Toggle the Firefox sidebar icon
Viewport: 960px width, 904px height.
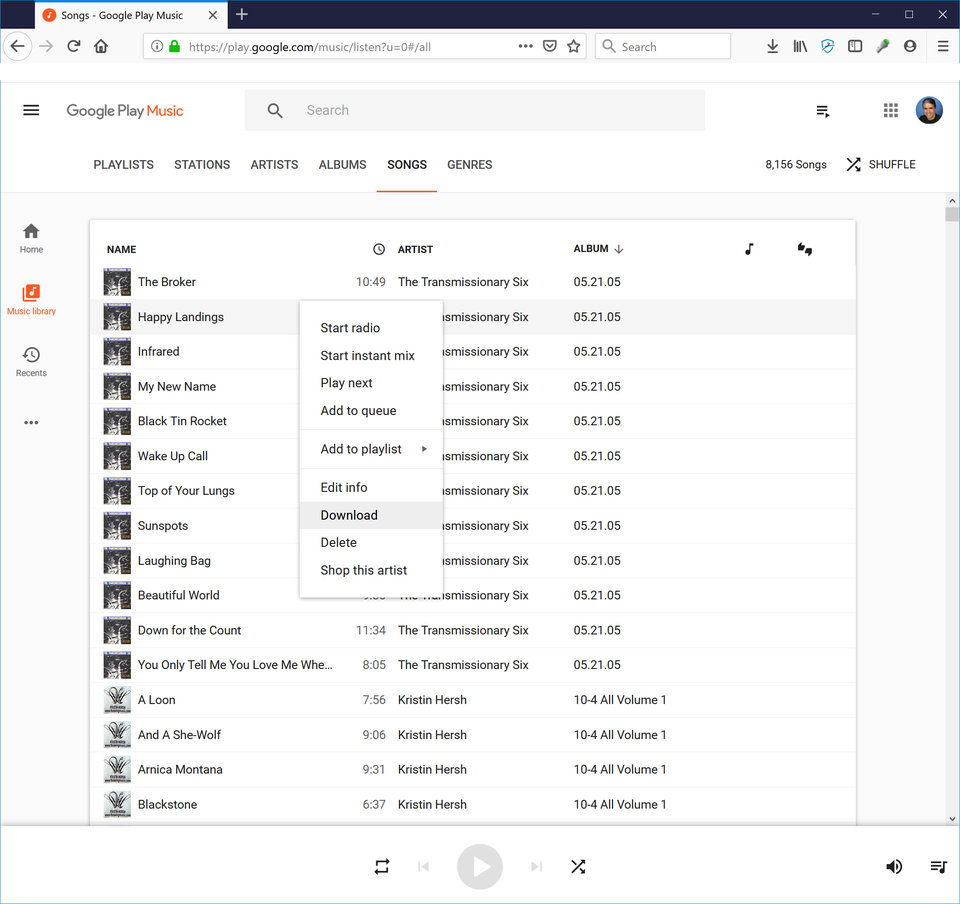click(855, 47)
